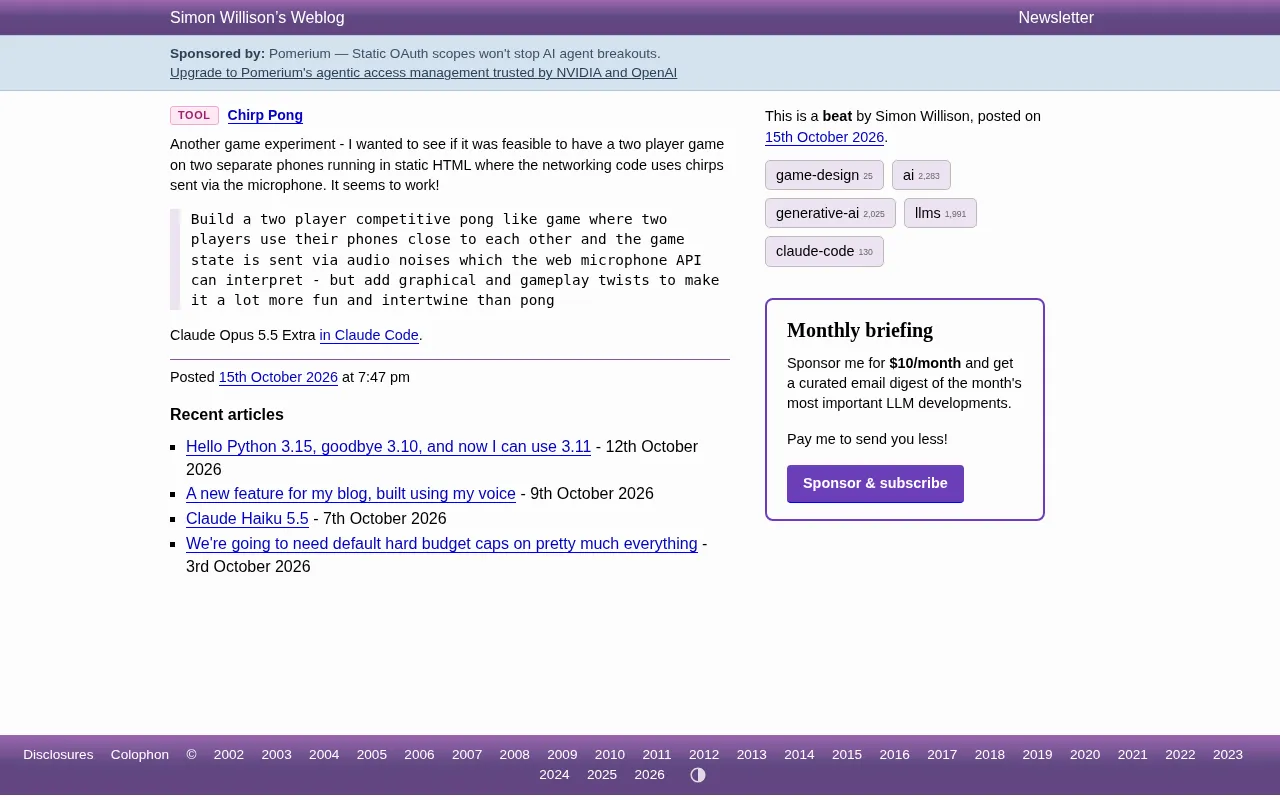Select the game-design tag
Viewport: 1280px width, 800px height.
(x=824, y=175)
